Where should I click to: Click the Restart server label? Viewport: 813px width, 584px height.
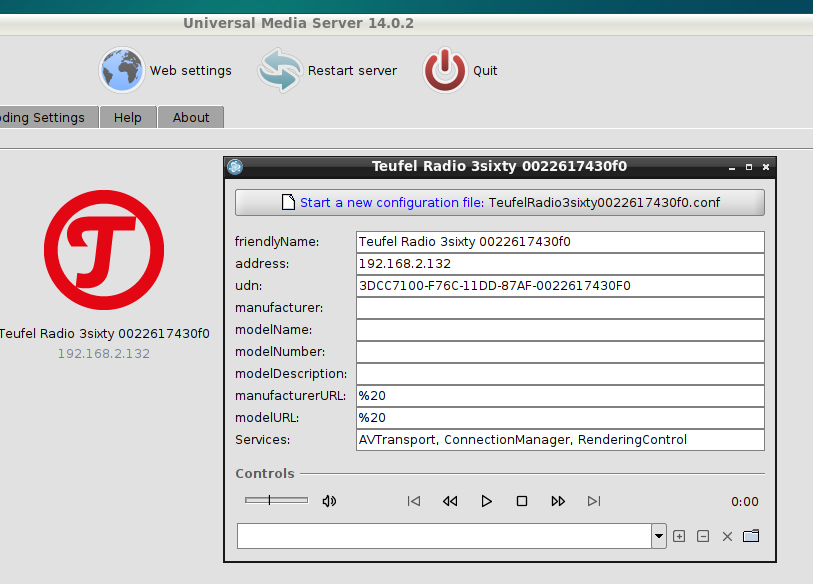point(353,71)
